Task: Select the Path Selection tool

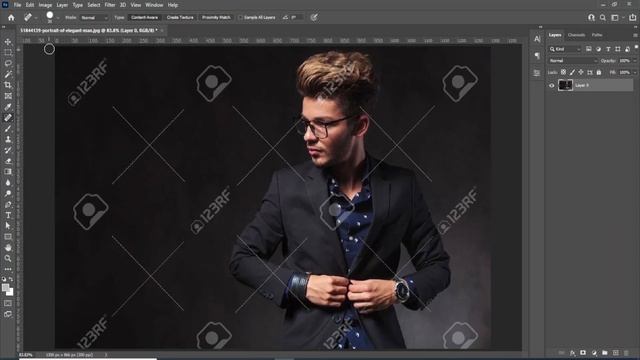Action: click(x=8, y=226)
